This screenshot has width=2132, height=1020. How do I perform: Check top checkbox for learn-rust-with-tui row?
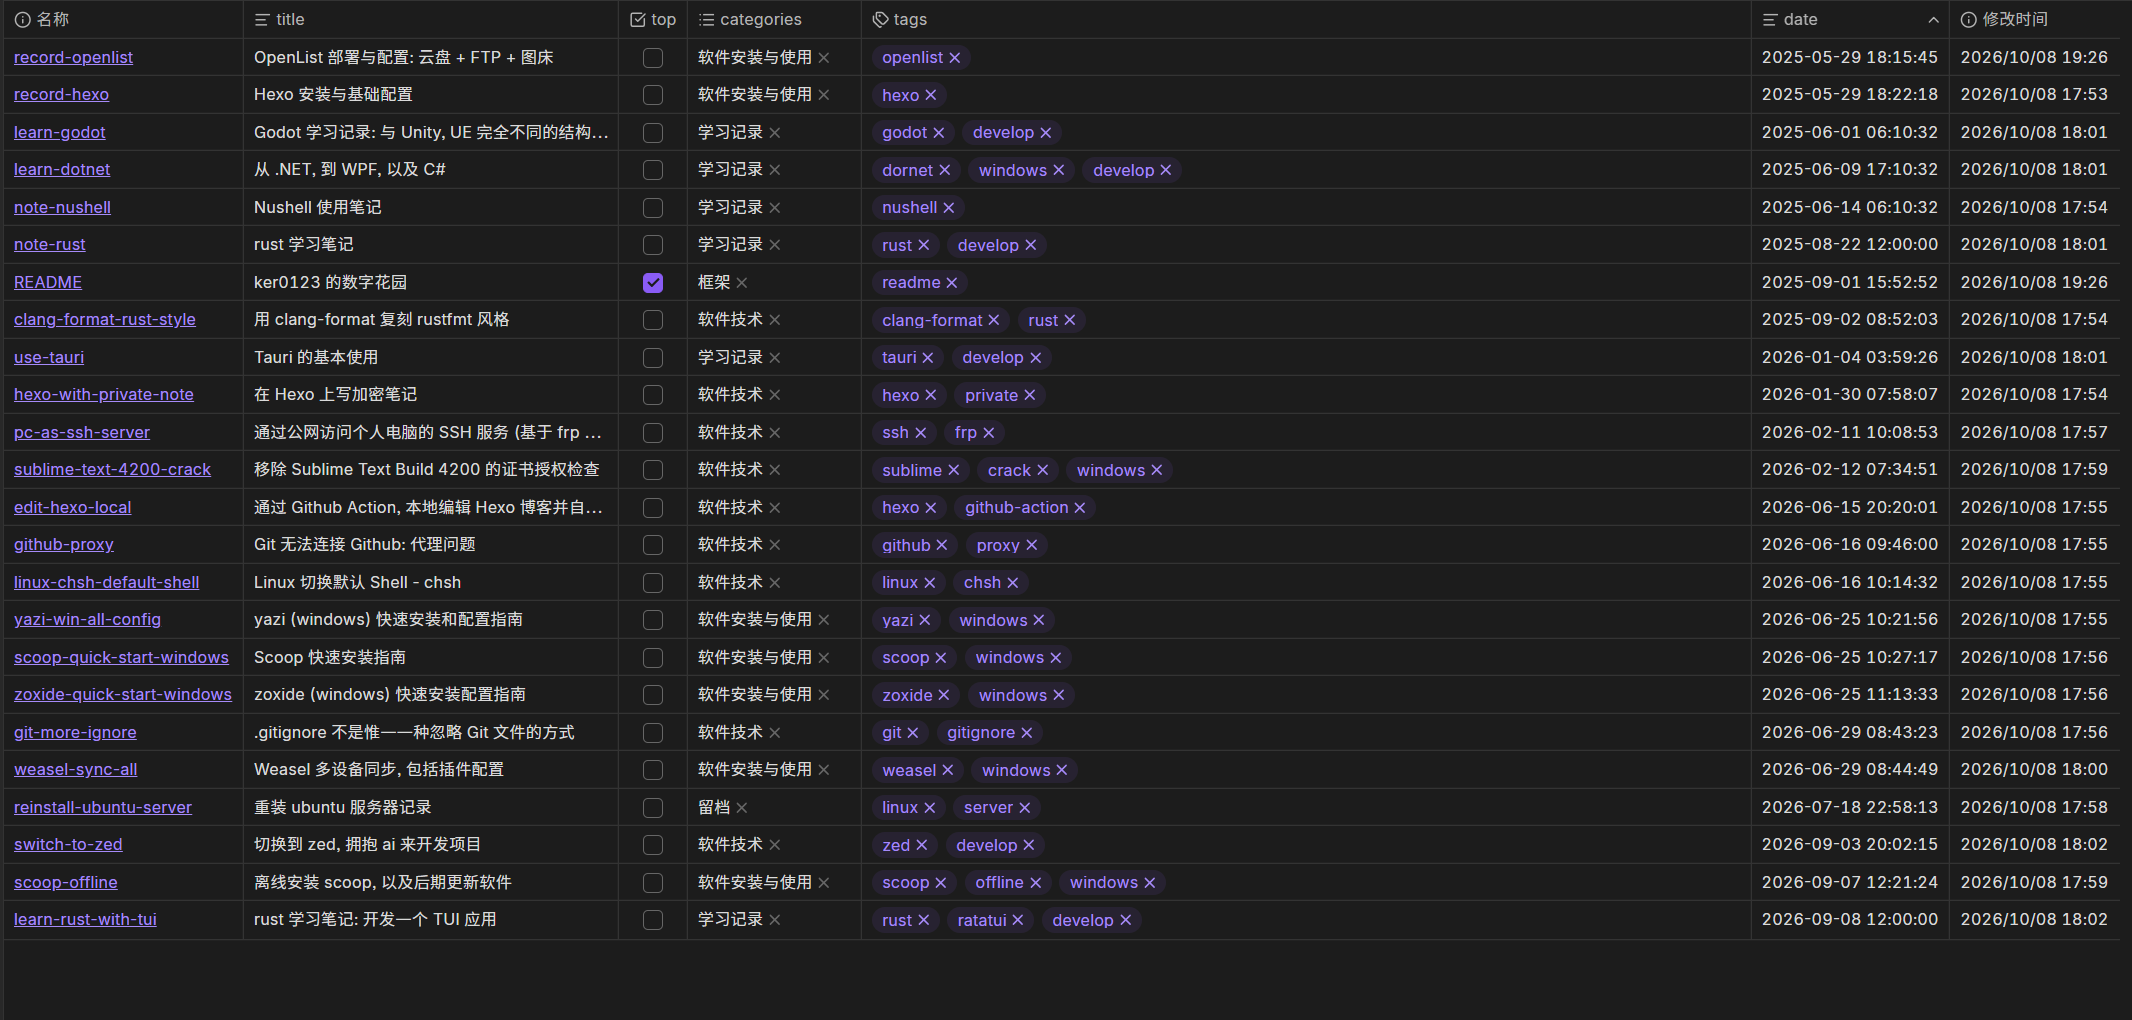point(653,920)
